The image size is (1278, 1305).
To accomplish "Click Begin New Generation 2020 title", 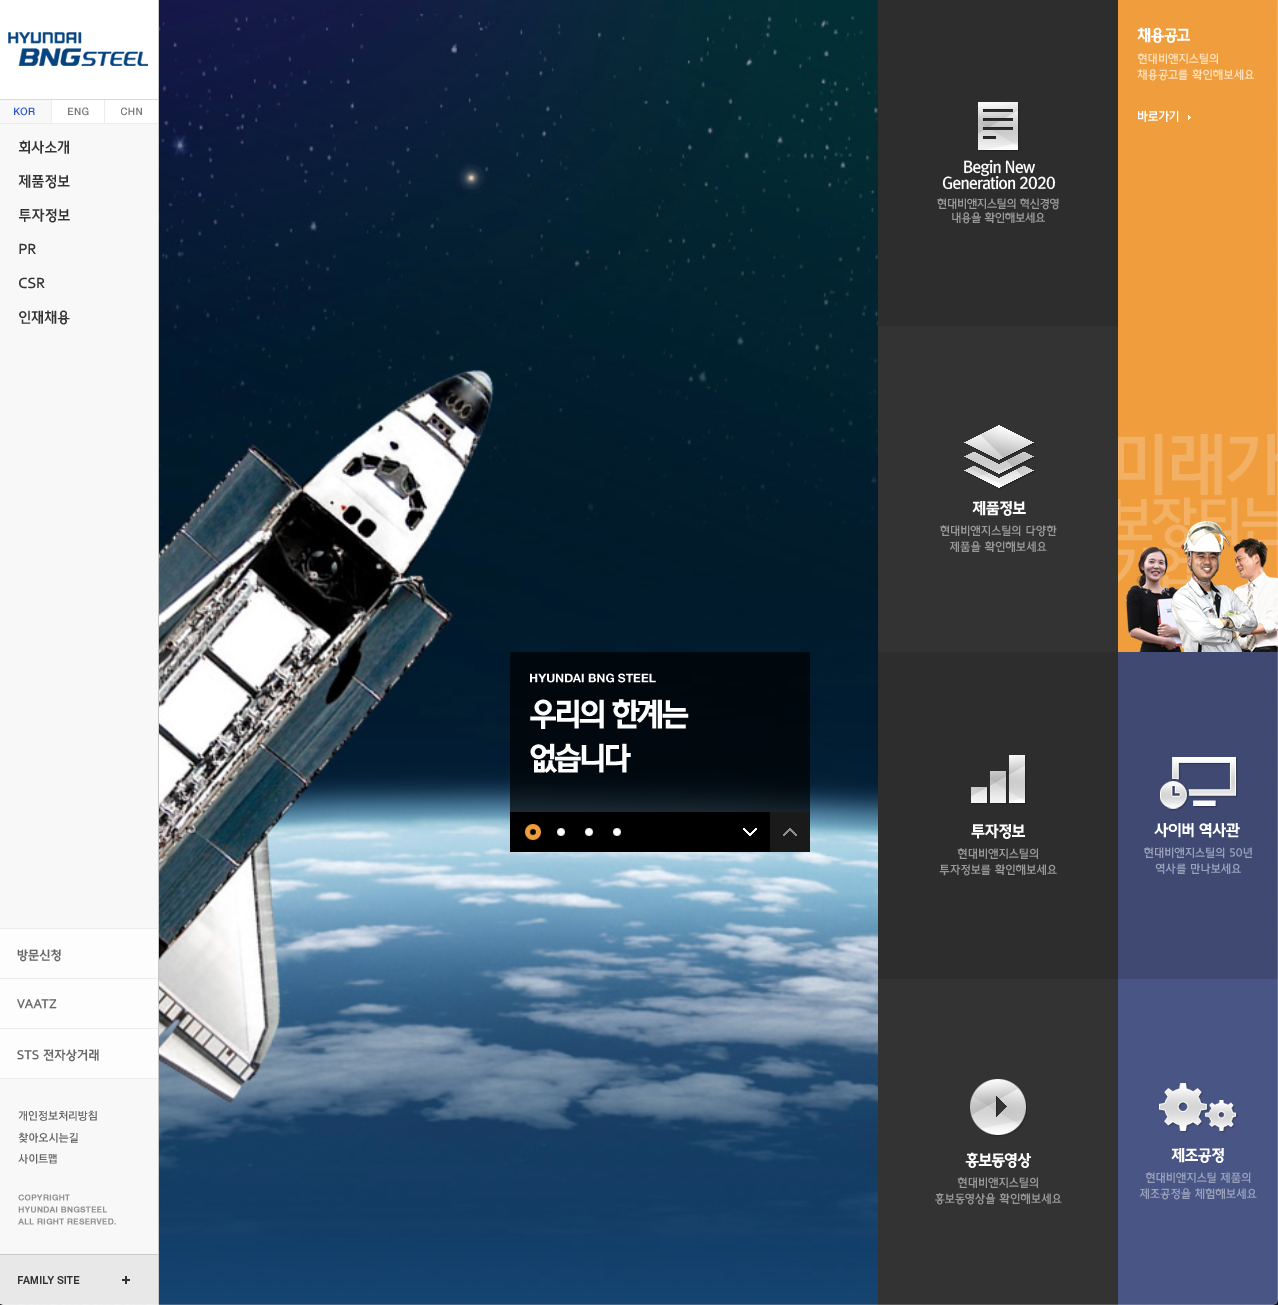I will click(x=998, y=175).
